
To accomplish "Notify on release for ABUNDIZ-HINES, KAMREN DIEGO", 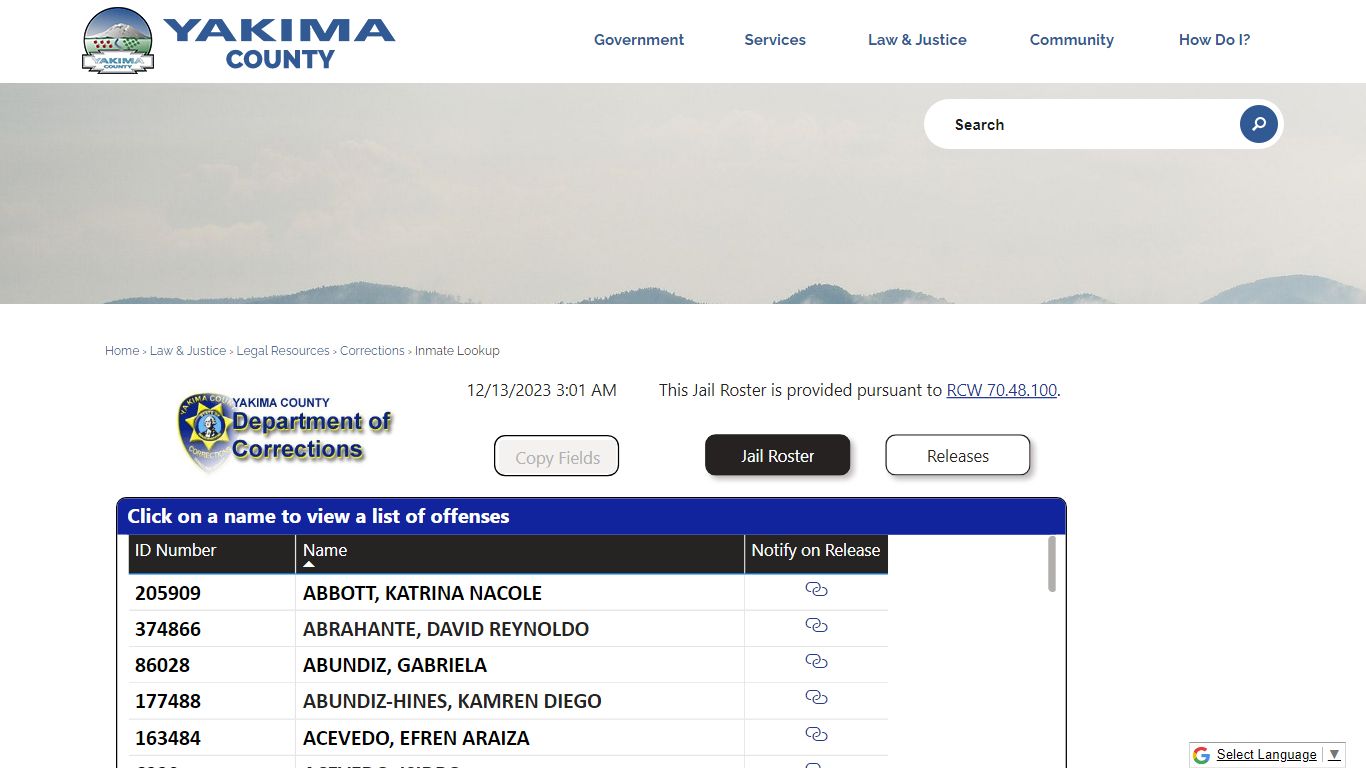I will [816, 698].
